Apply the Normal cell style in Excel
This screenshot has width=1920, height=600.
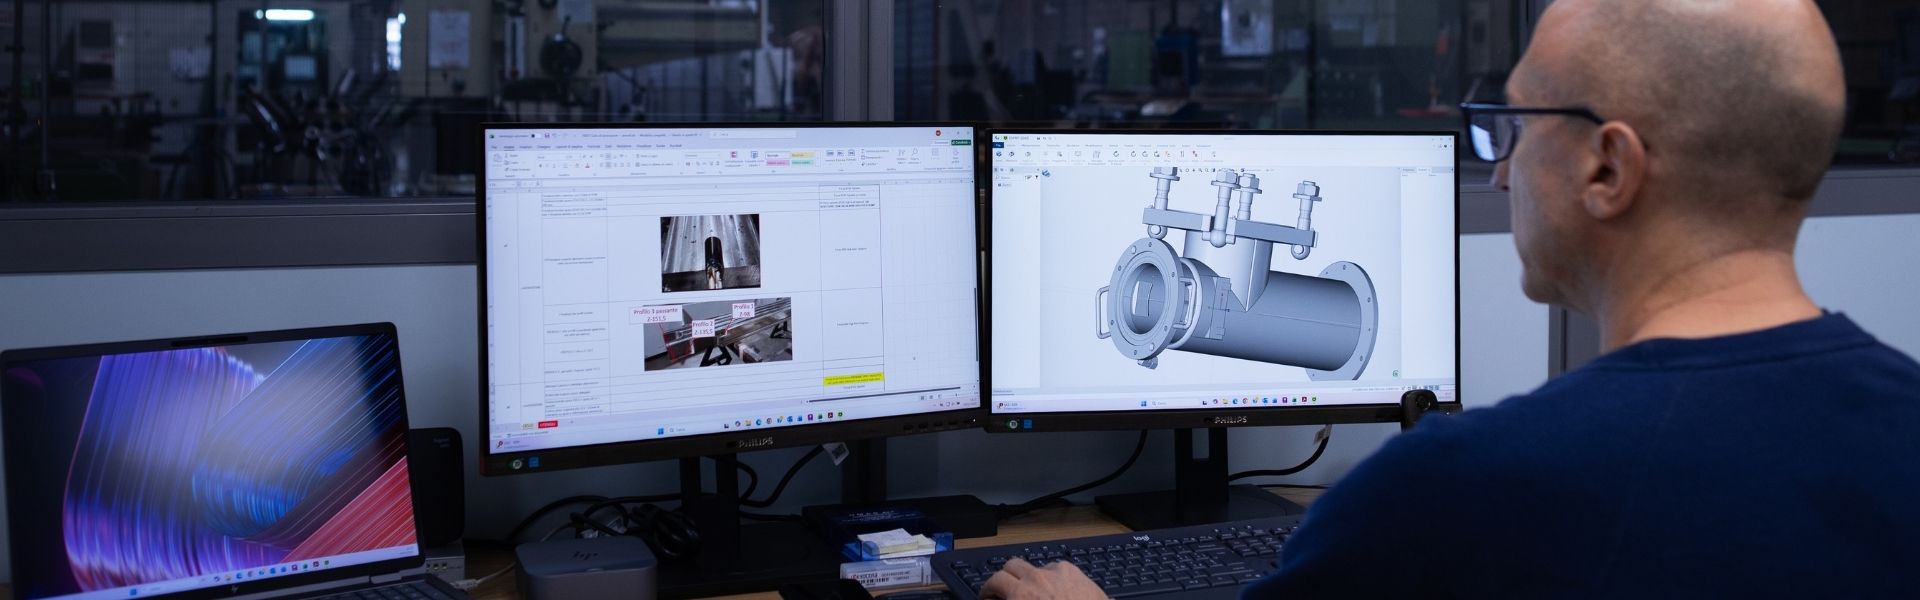pyautogui.click(x=777, y=155)
